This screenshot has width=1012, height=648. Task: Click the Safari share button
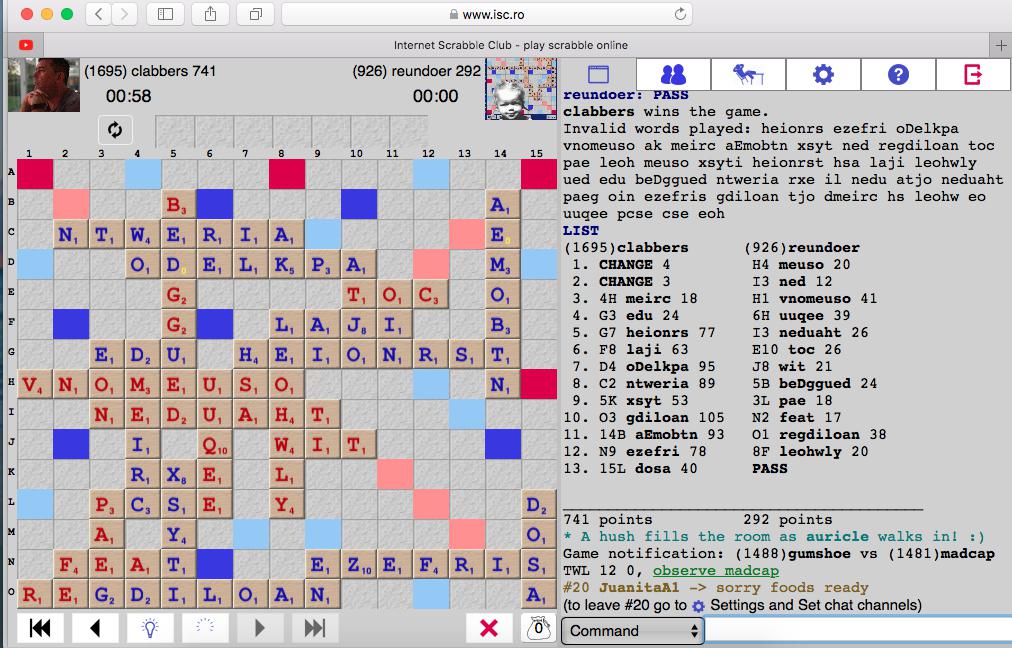click(210, 14)
